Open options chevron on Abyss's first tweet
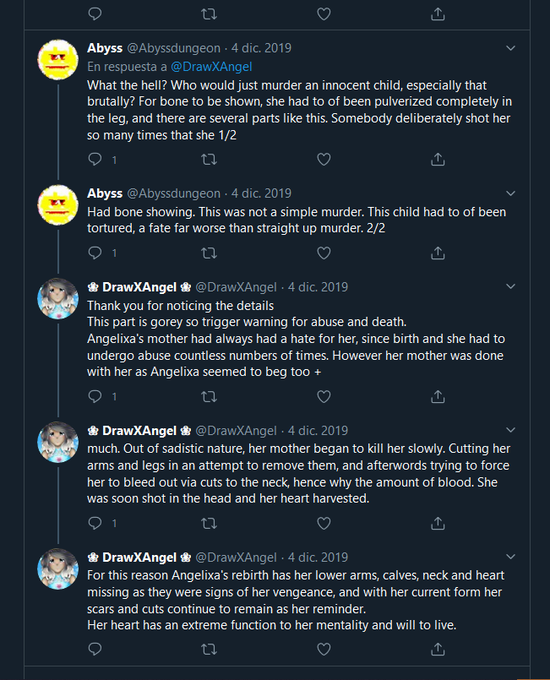 pos(511,48)
